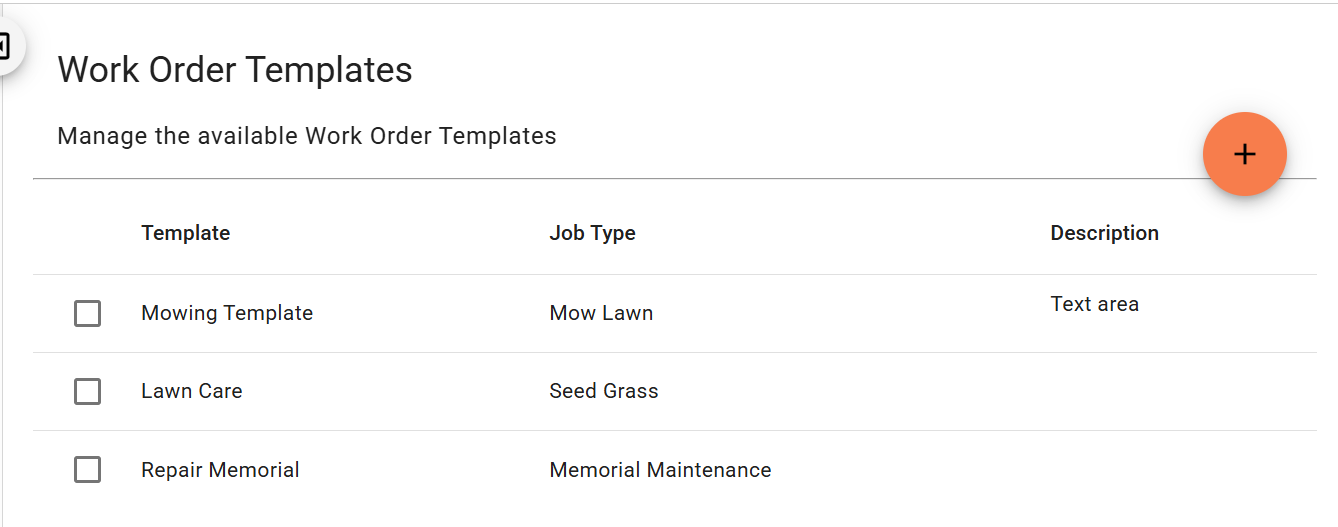
Task: Click the orange plus add template button
Action: tap(1244, 154)
